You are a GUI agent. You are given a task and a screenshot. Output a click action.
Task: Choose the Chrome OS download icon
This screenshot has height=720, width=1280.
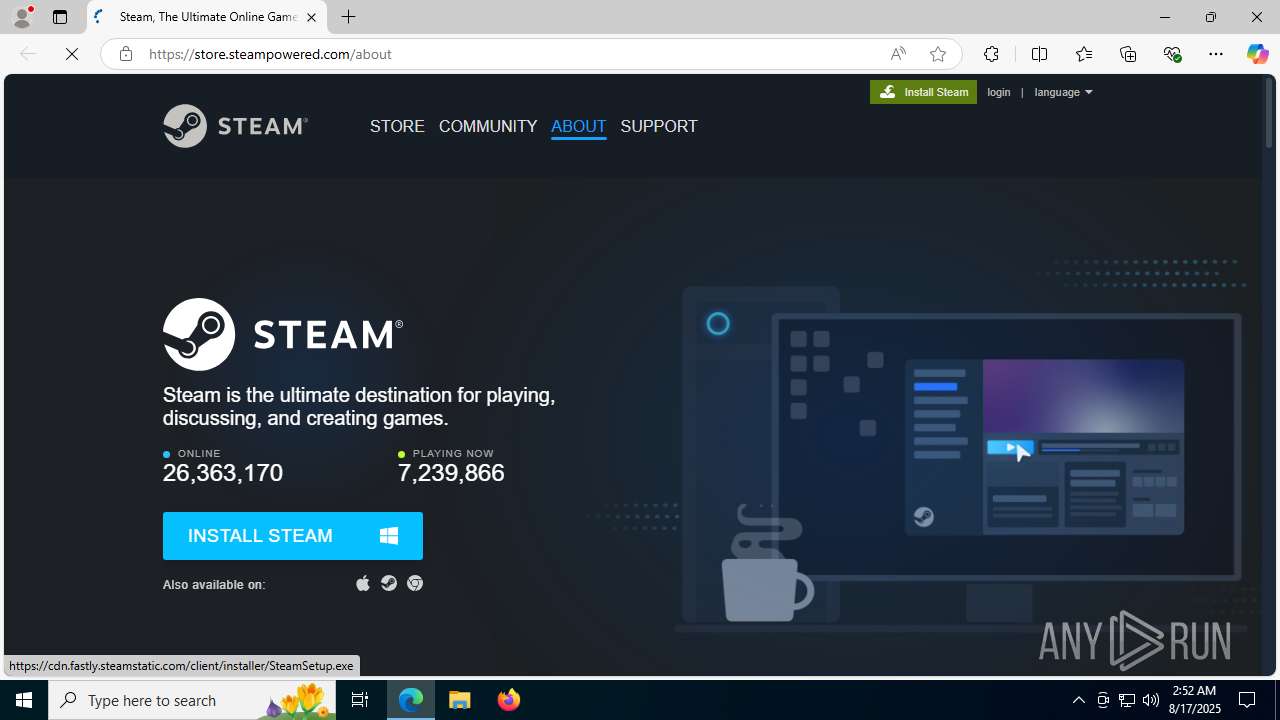(x=415, y=583)
